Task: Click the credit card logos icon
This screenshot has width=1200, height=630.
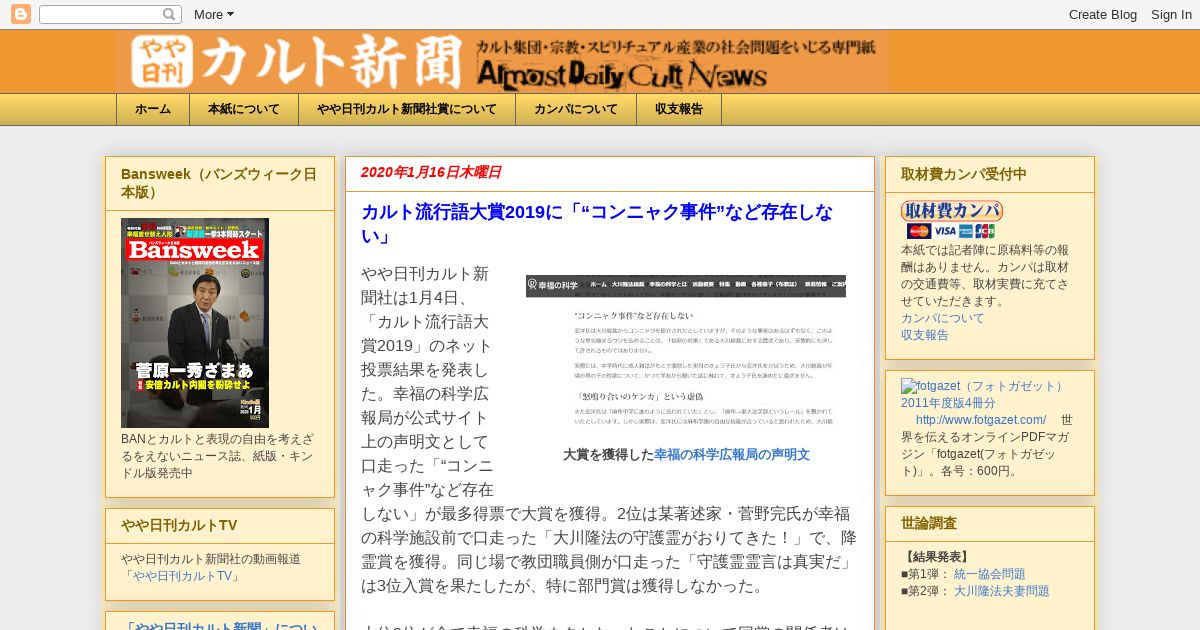Action: pos(950,231)
